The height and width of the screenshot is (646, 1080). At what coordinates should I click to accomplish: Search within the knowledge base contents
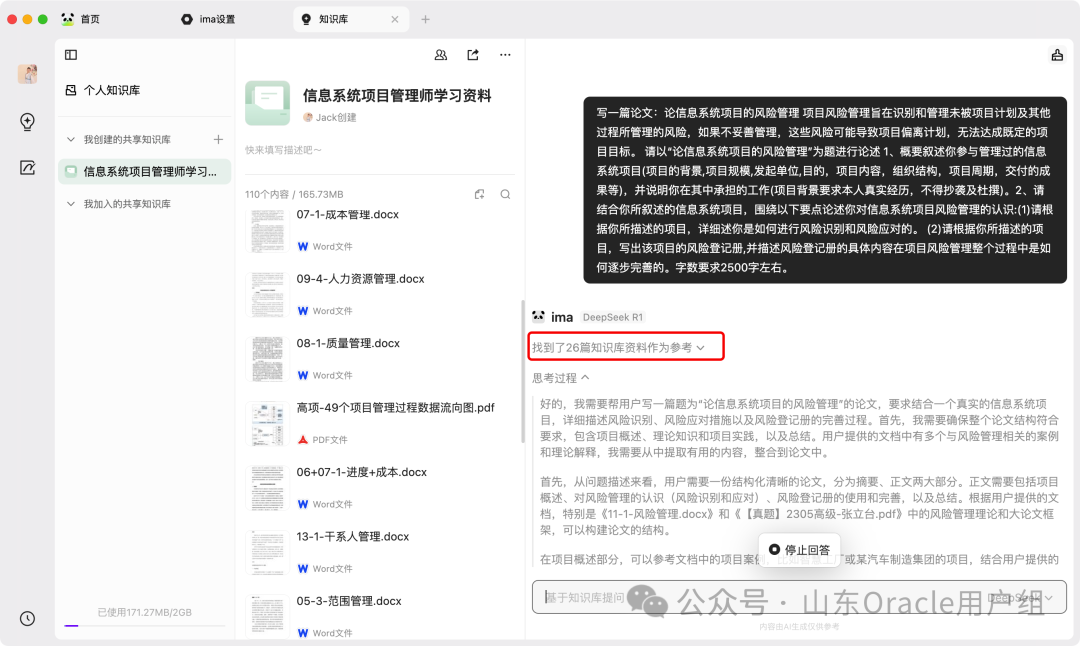click(506, 194)
